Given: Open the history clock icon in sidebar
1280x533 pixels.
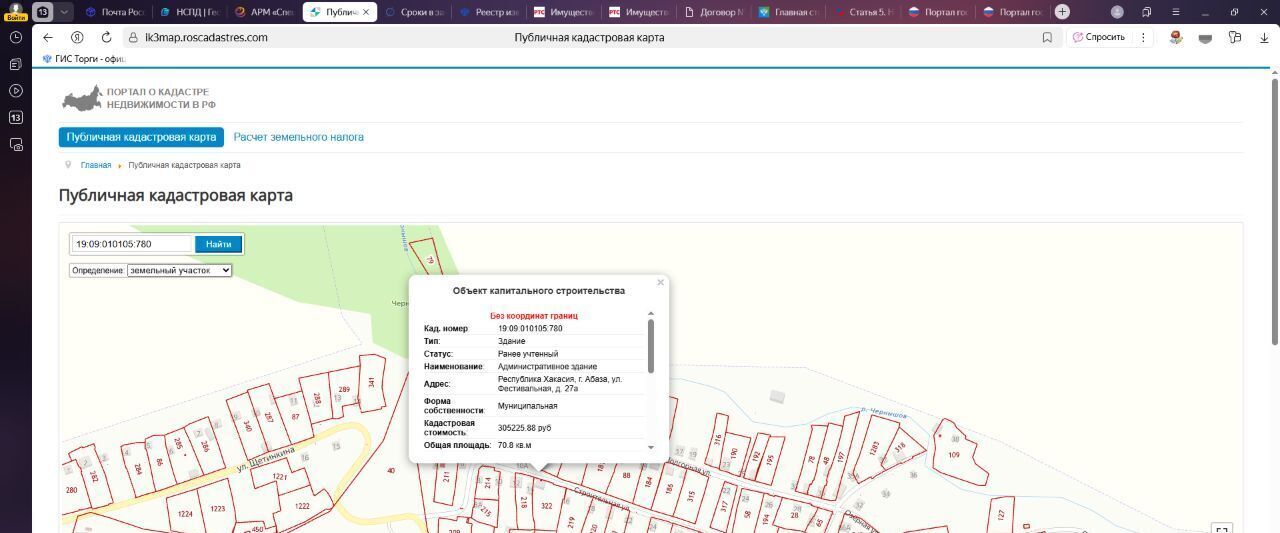Looking at the screenshot, I should tap(16, 37).
